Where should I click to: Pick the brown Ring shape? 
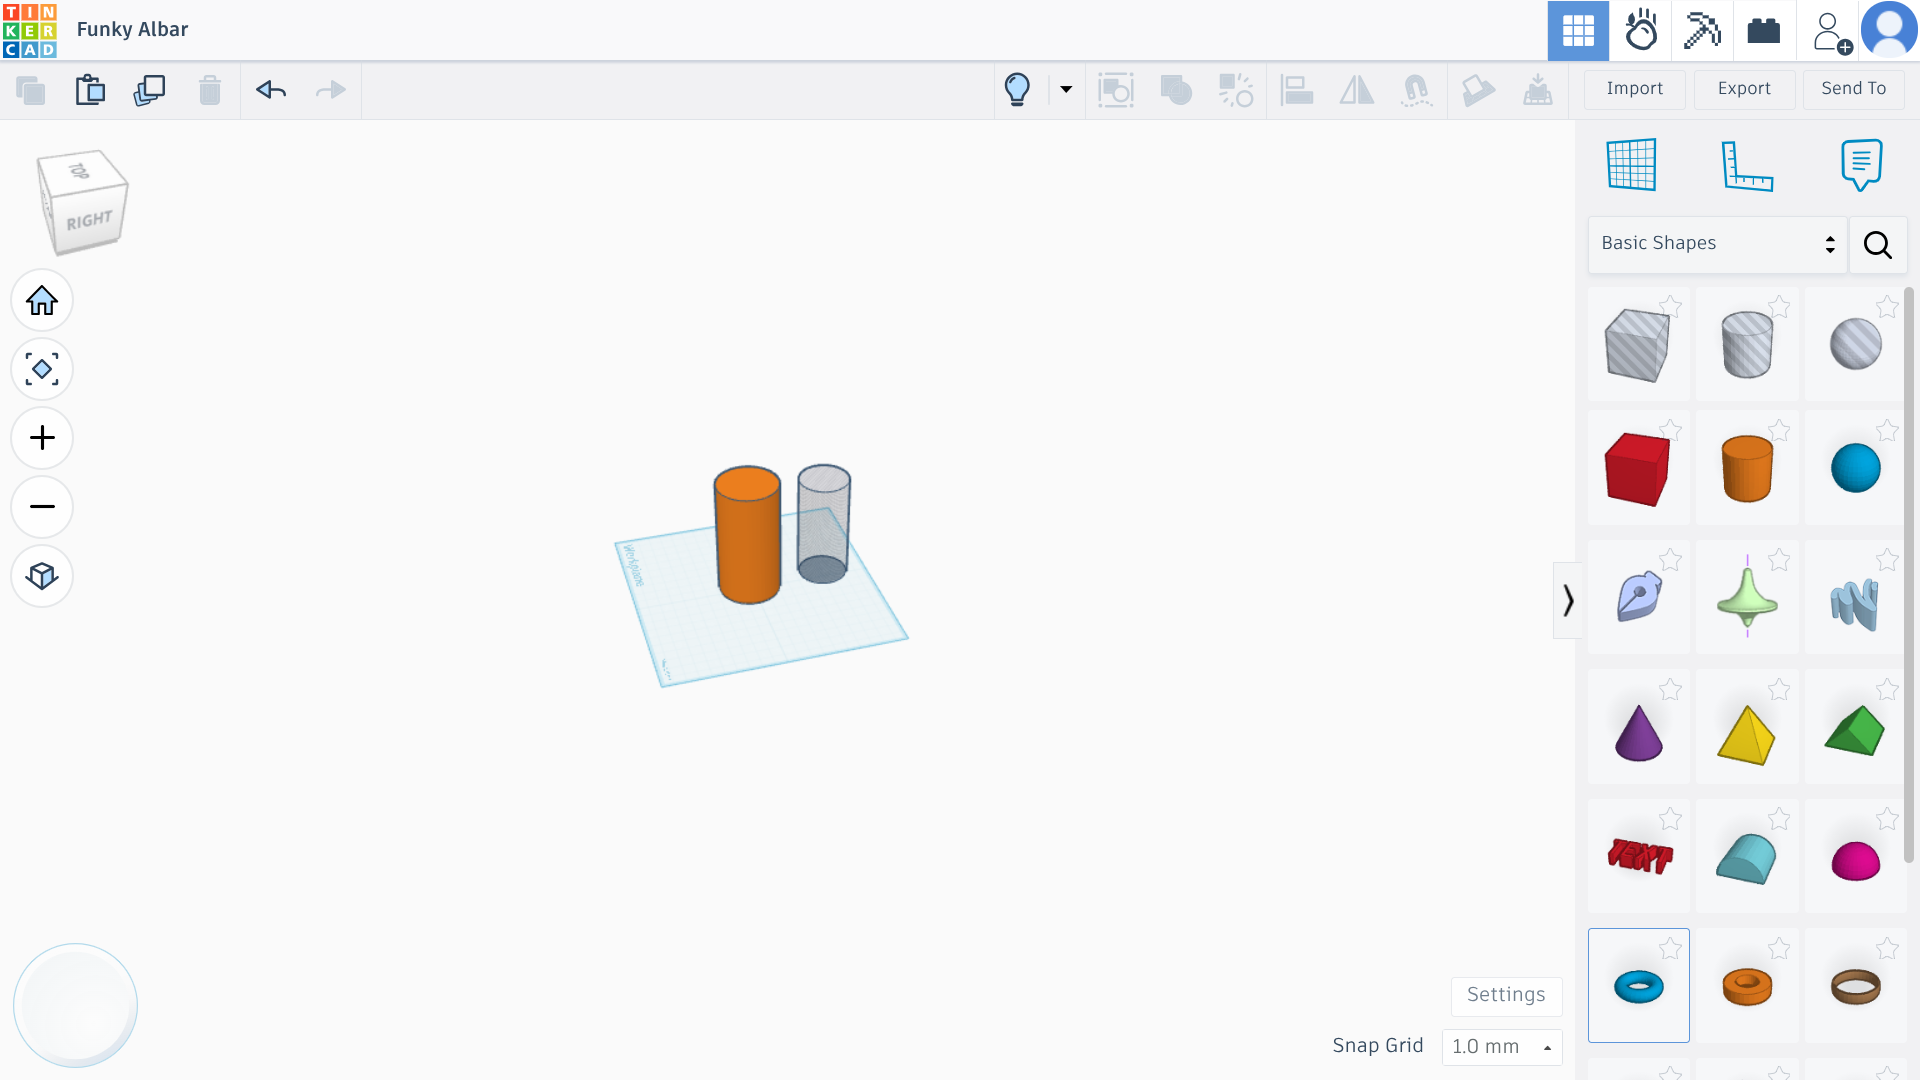[x=1856, y=987]
